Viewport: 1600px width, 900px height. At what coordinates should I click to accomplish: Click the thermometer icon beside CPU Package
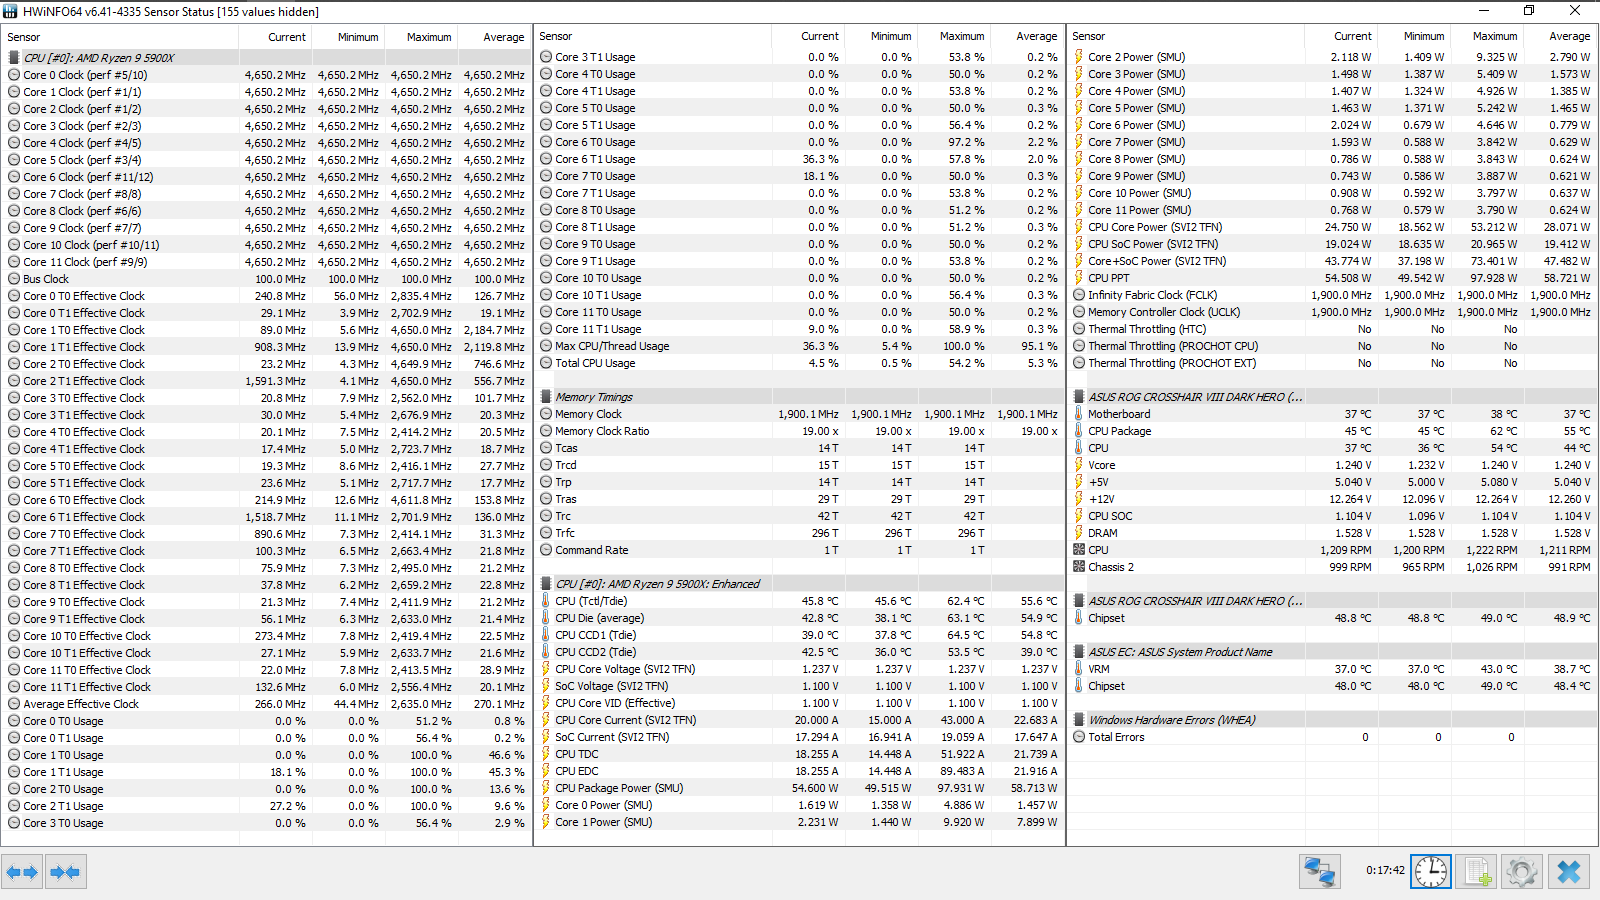click(x=1079, y=431)
